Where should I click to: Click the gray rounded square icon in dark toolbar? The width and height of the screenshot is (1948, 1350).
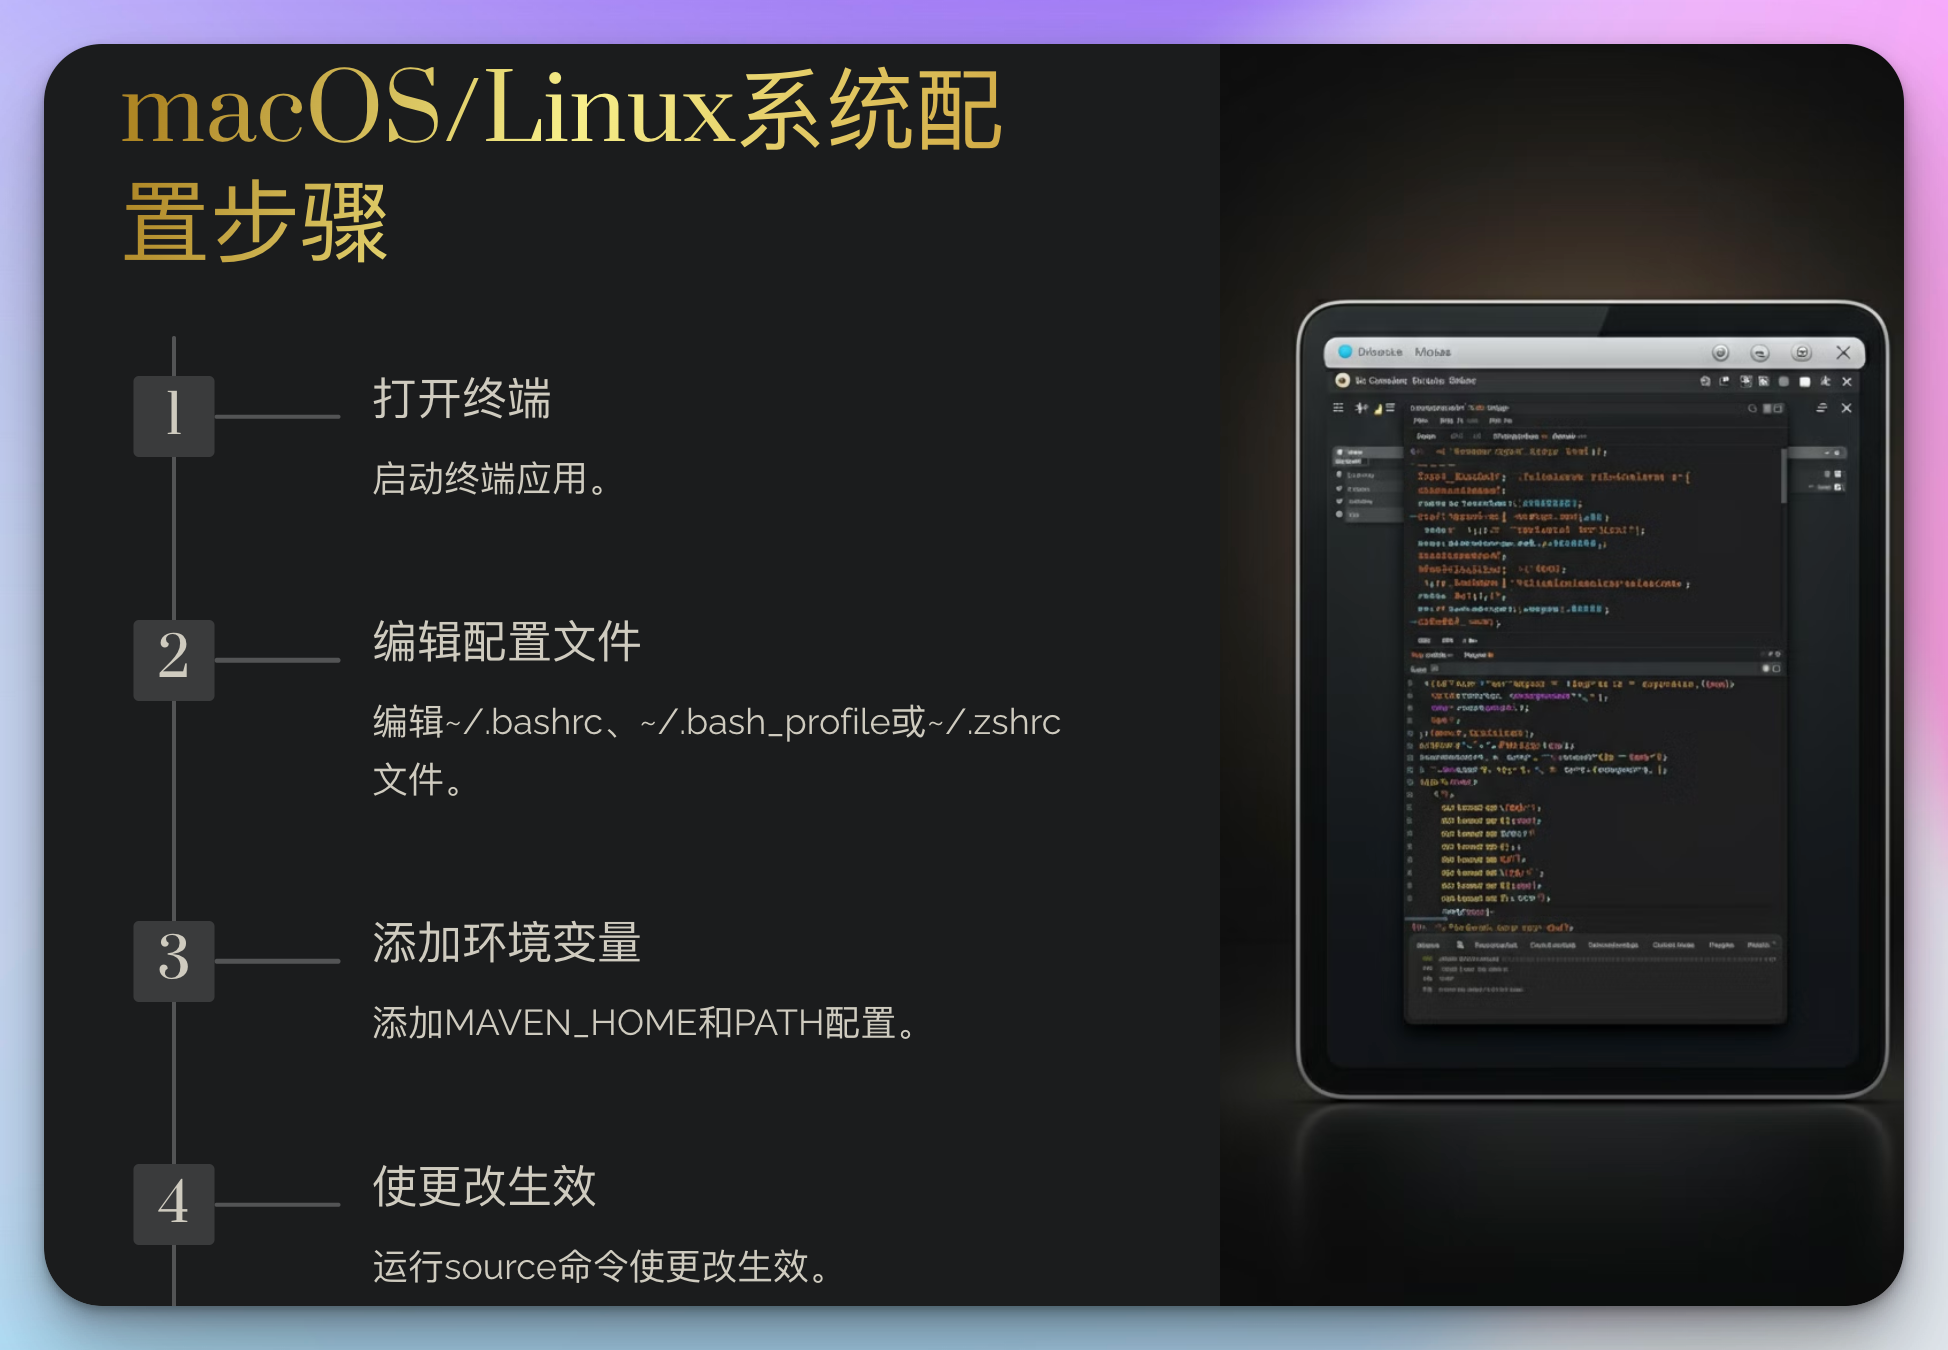click(x=1783, y=382)
